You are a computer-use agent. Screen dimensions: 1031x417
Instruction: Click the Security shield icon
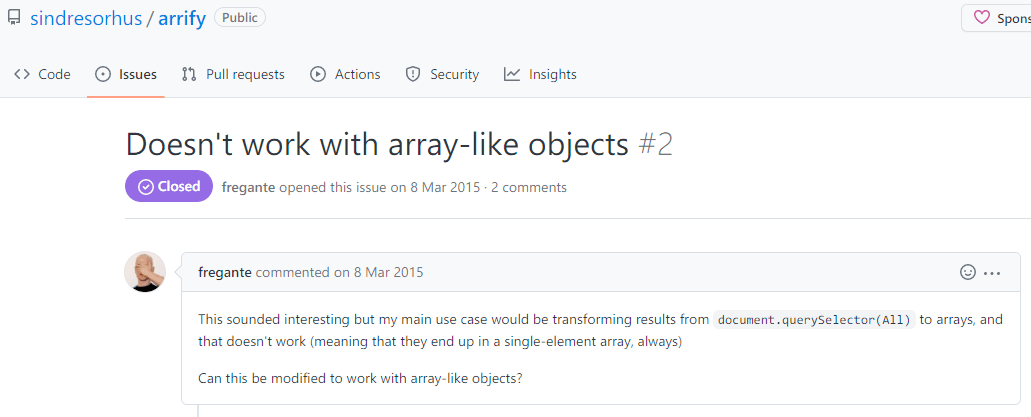coord(413,74)
